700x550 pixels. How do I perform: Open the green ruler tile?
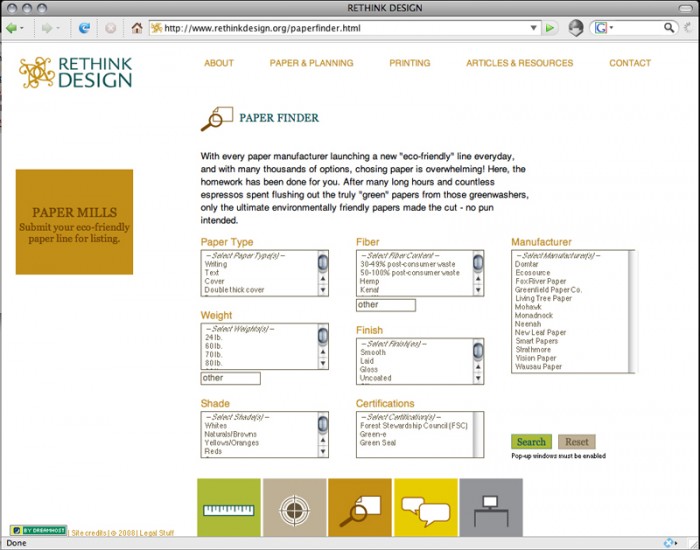click(x=229, y=508)
